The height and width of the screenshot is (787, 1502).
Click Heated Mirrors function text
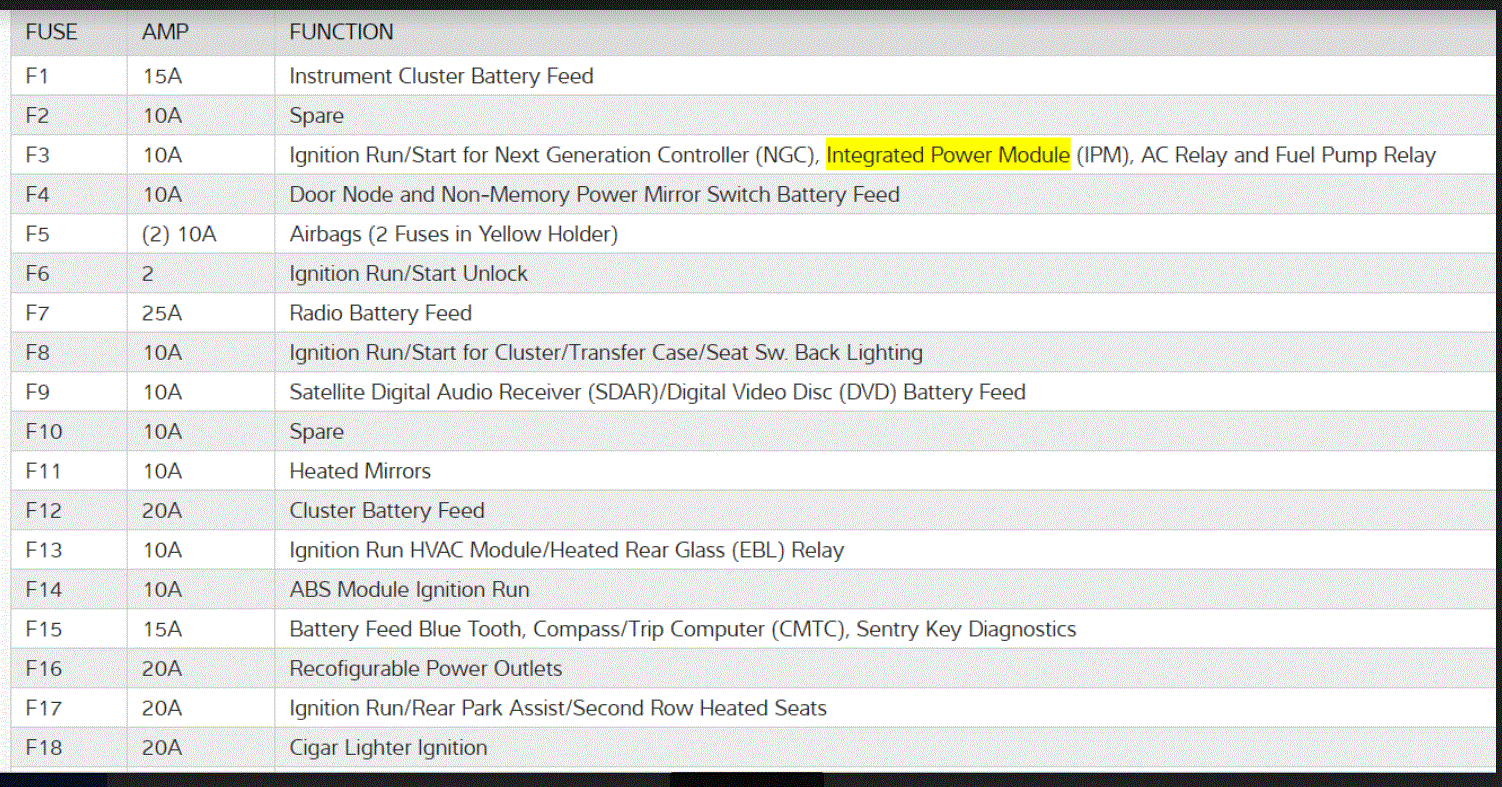click(x=360, y=471)
